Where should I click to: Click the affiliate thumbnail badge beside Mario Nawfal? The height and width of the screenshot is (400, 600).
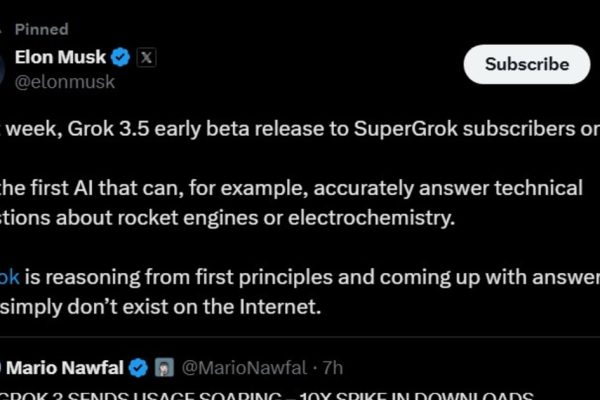coord(164,367)
